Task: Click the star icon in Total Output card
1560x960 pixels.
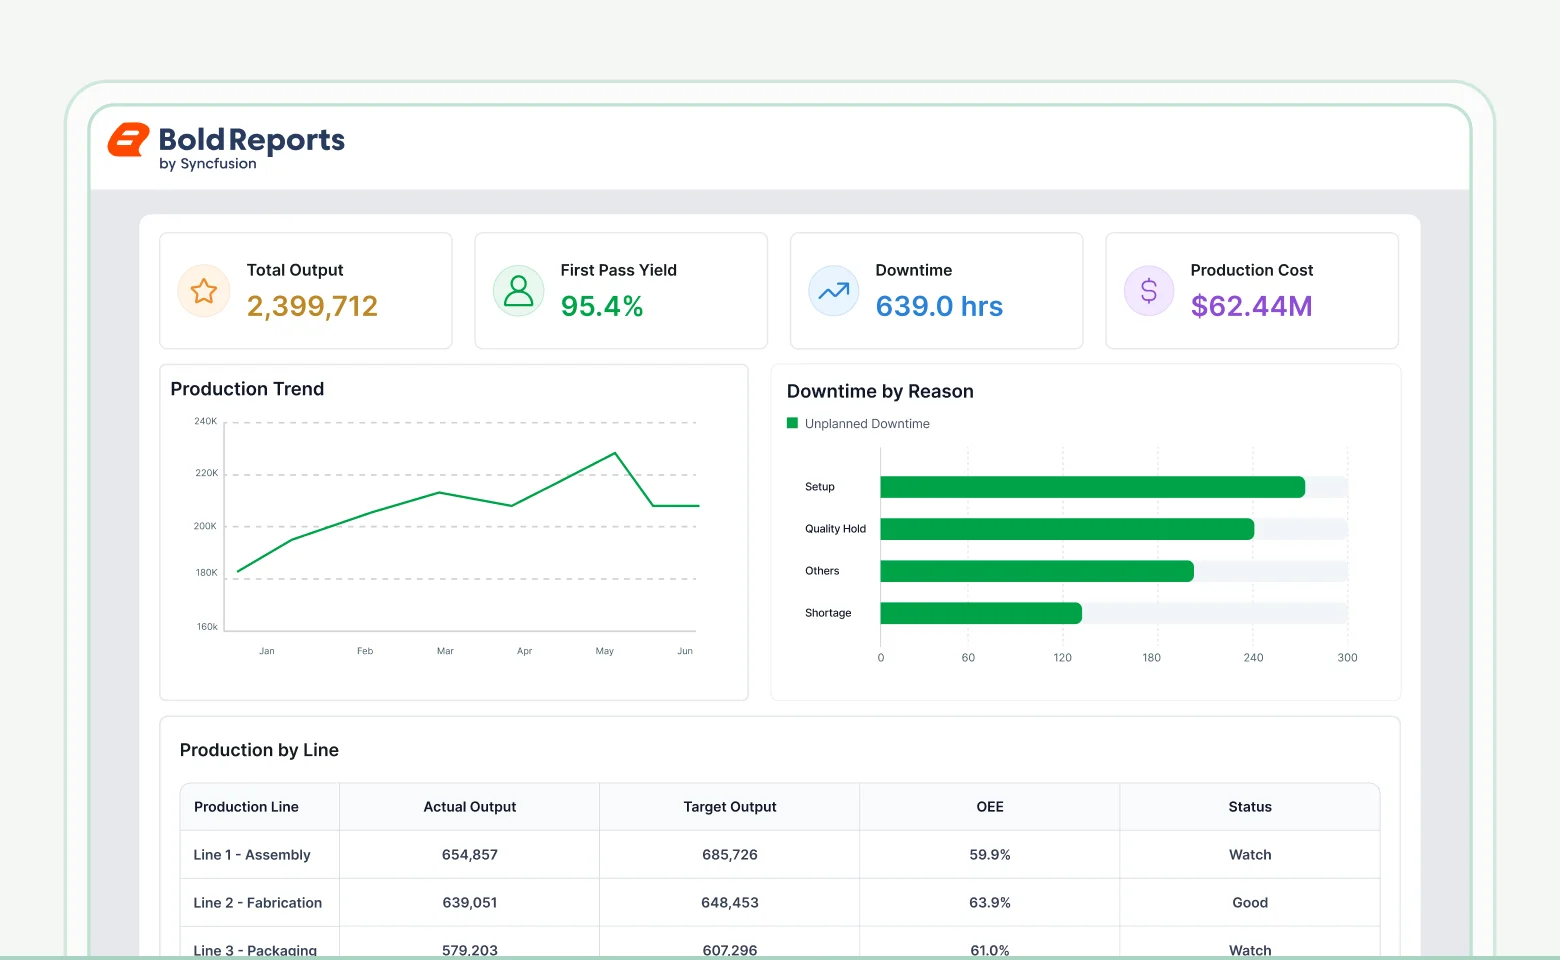Action: 204,291
